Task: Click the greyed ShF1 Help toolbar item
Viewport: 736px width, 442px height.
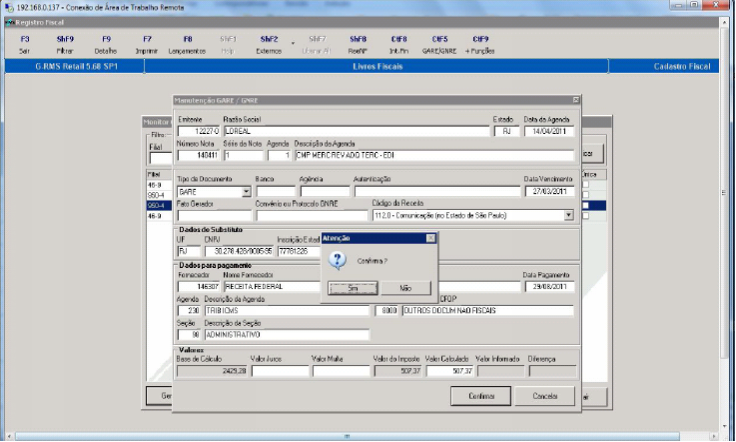Action: (x=228, y=45)
